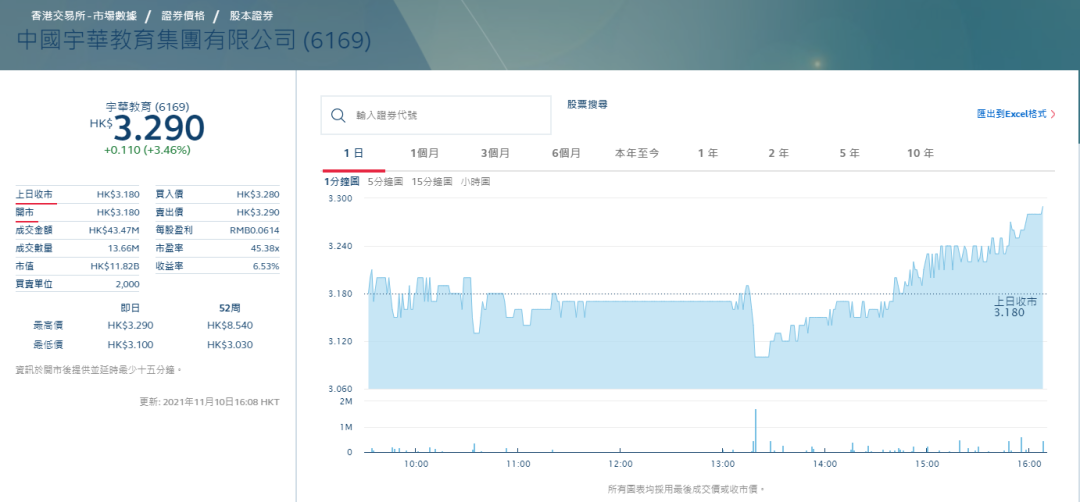The image size is (1080, 502).
Task: Select the 10年 time range tab
Action: [x=921, y=154]
